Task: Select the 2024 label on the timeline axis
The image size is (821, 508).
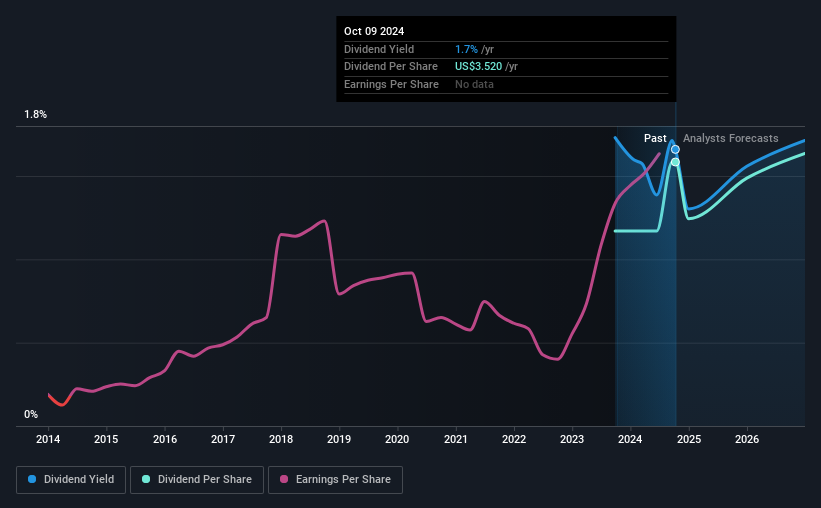Action: [630, 439]
